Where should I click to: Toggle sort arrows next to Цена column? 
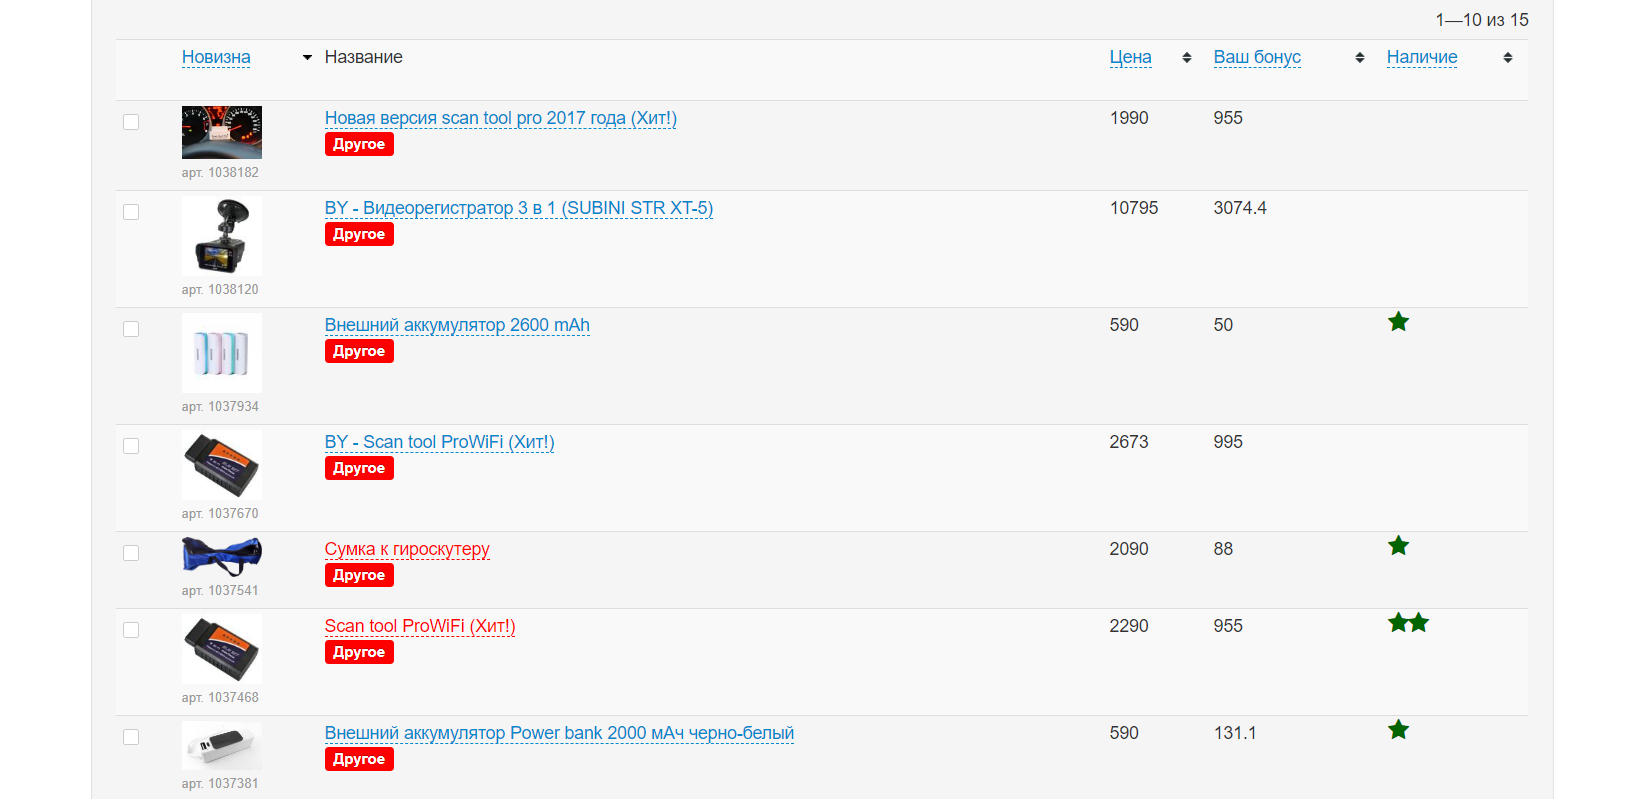[x=1186, y=58]
